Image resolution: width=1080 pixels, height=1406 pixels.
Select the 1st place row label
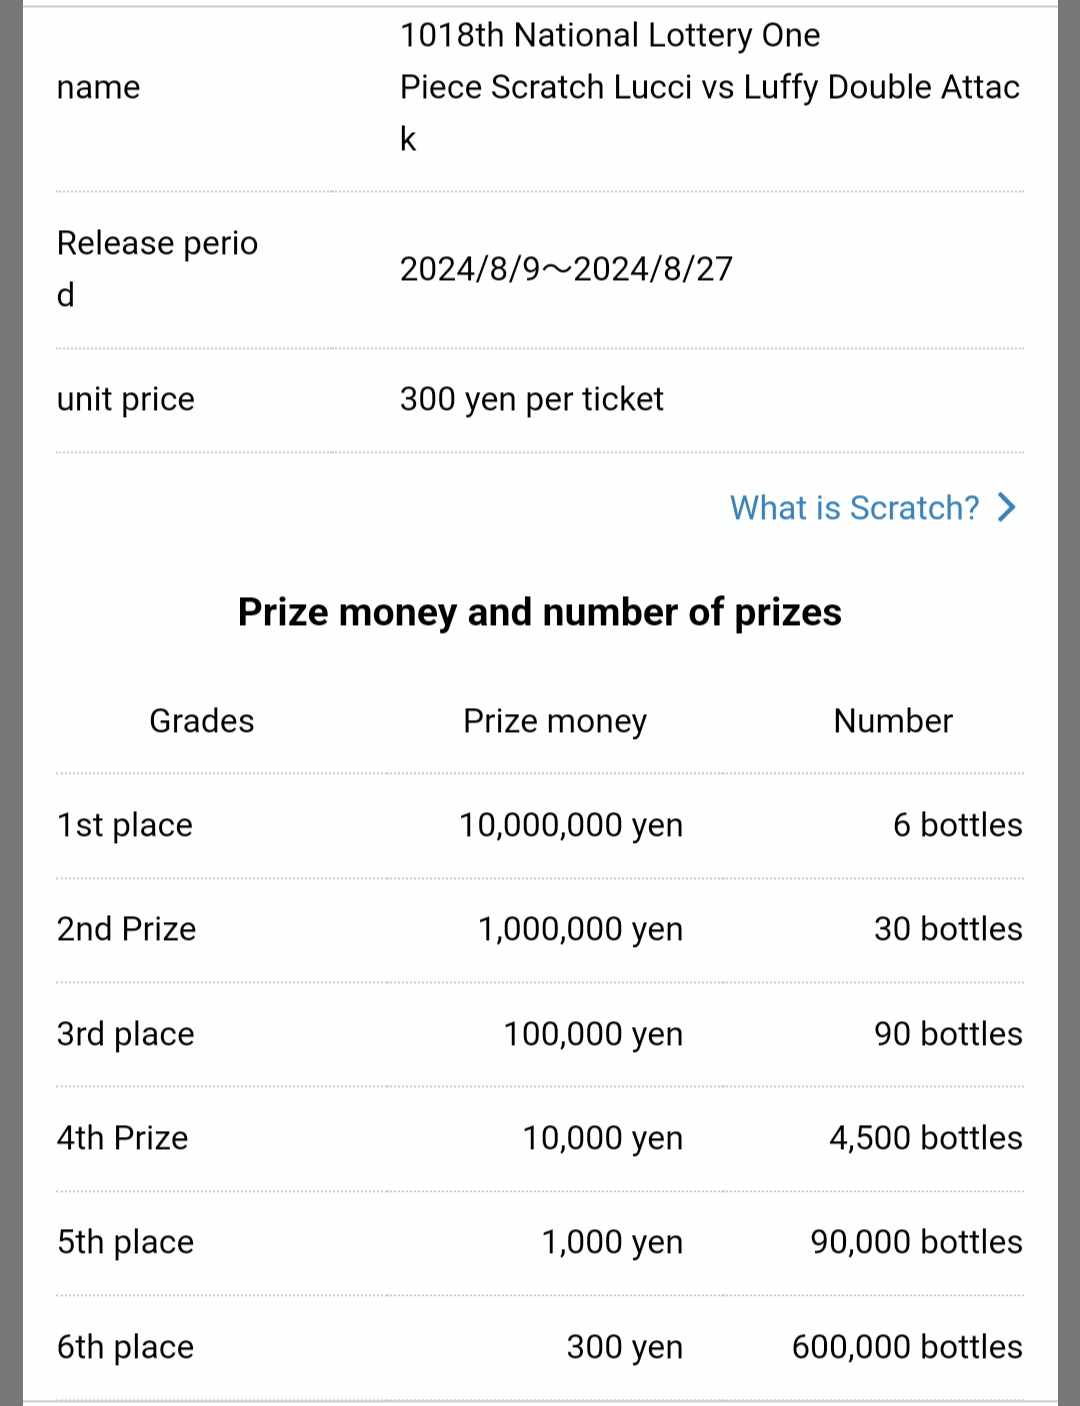pos(125,825)
